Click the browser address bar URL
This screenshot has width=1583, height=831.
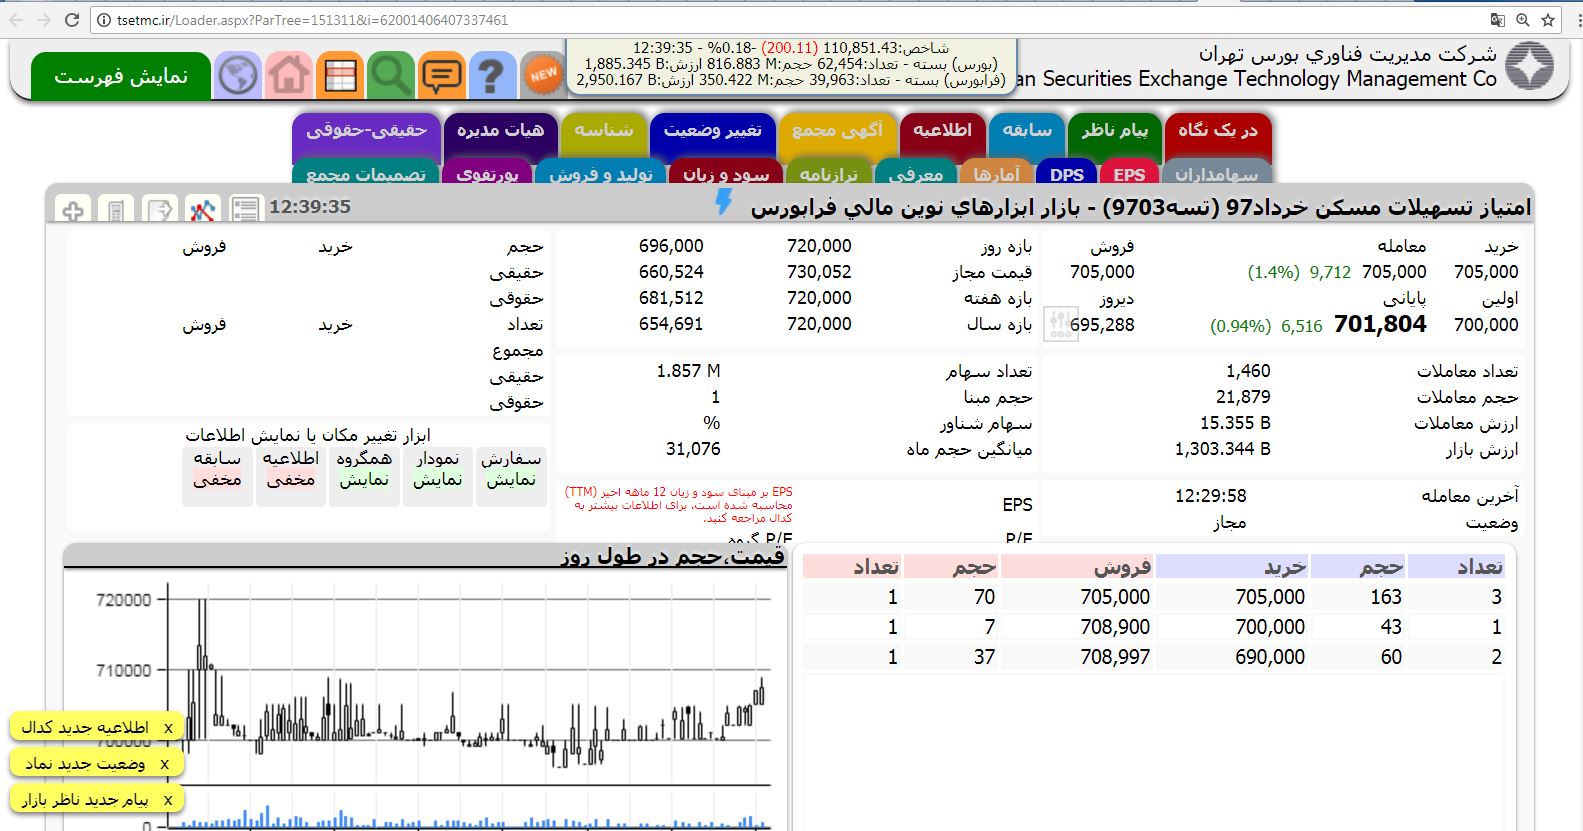[x=312, y=20]
